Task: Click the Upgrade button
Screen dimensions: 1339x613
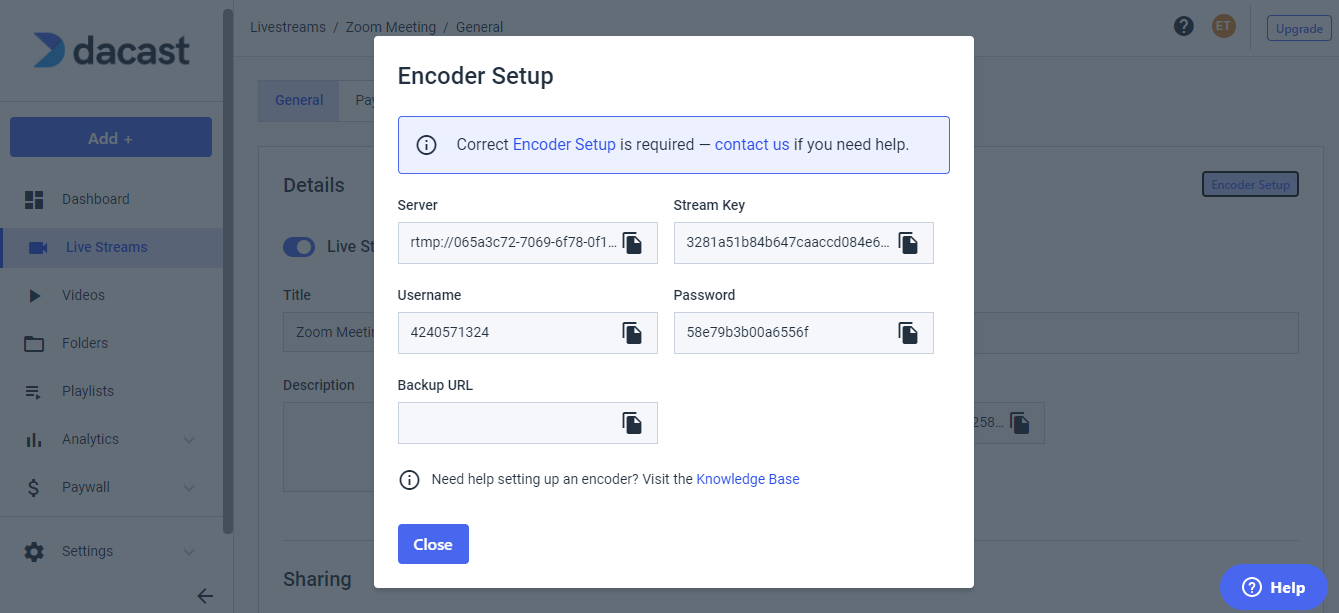Action: click(1299, 29)
